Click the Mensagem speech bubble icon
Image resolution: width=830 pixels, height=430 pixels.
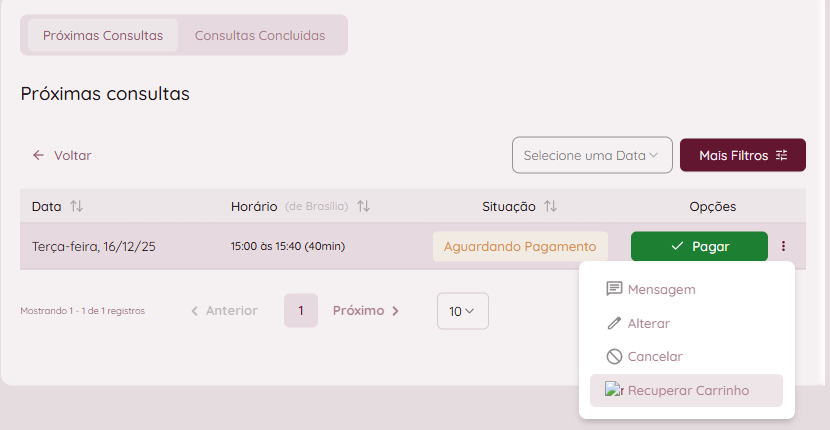coord(615,289)
